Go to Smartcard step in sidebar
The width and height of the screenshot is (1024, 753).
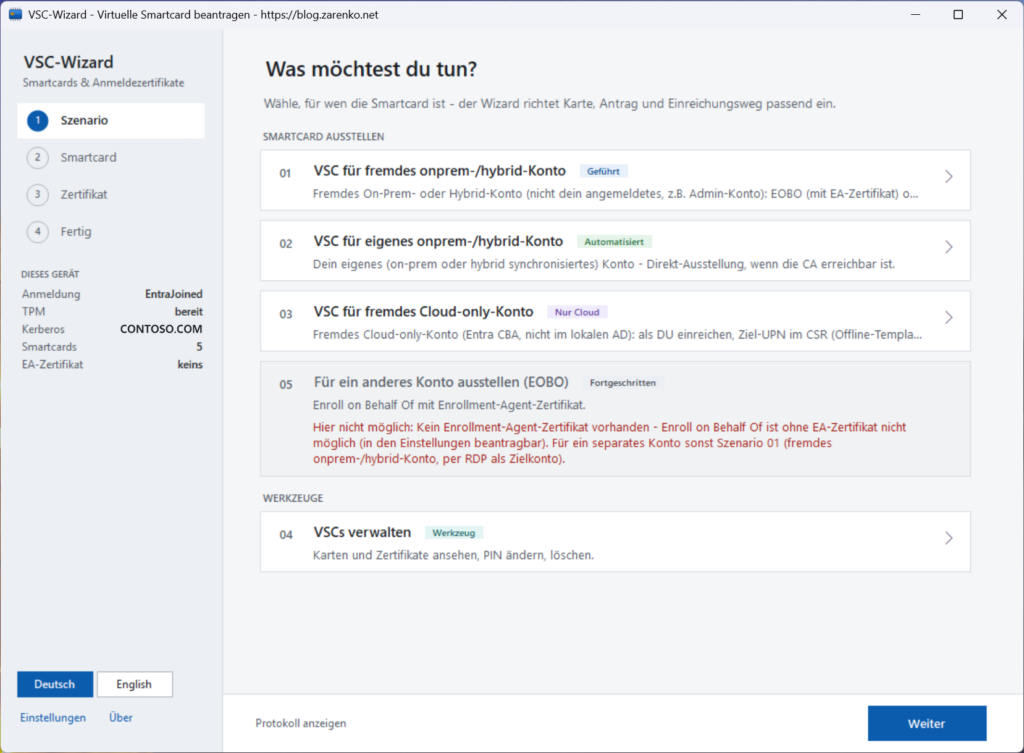click(x=111, y=157)
